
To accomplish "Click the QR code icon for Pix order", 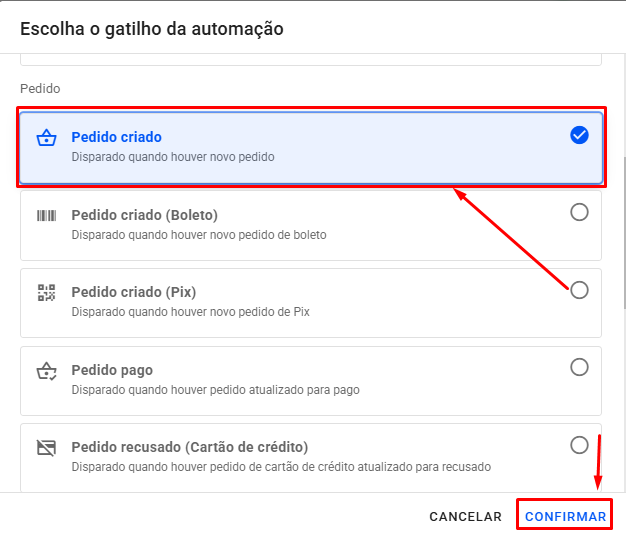I will point(46,293).
